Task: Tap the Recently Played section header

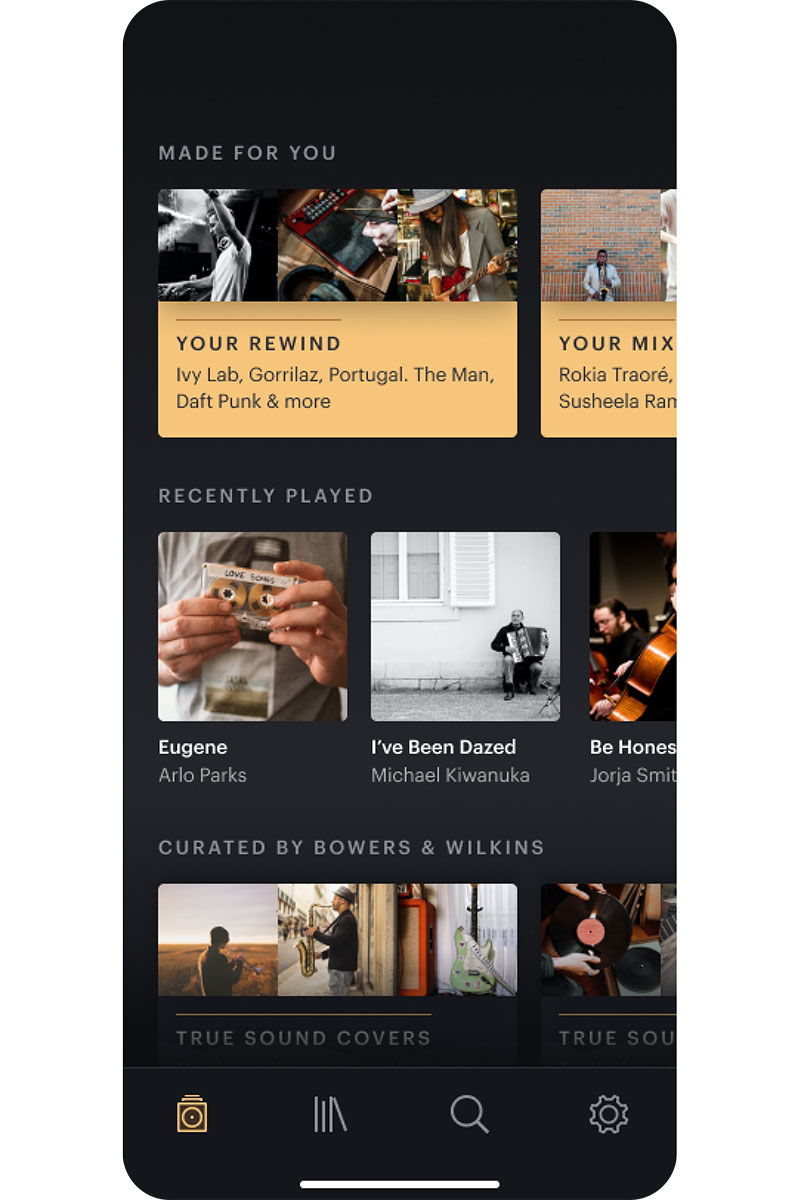Action: [x=265, y=496]
